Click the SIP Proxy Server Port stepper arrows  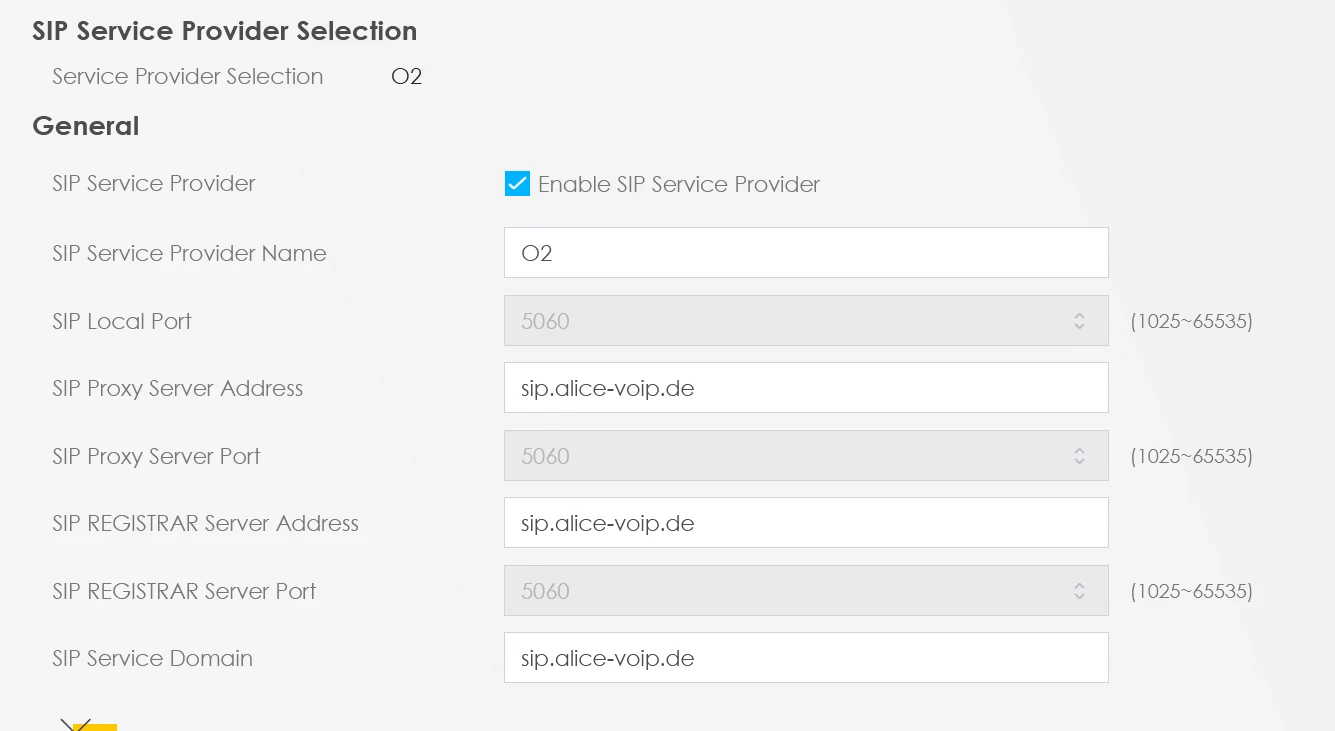1079,456
